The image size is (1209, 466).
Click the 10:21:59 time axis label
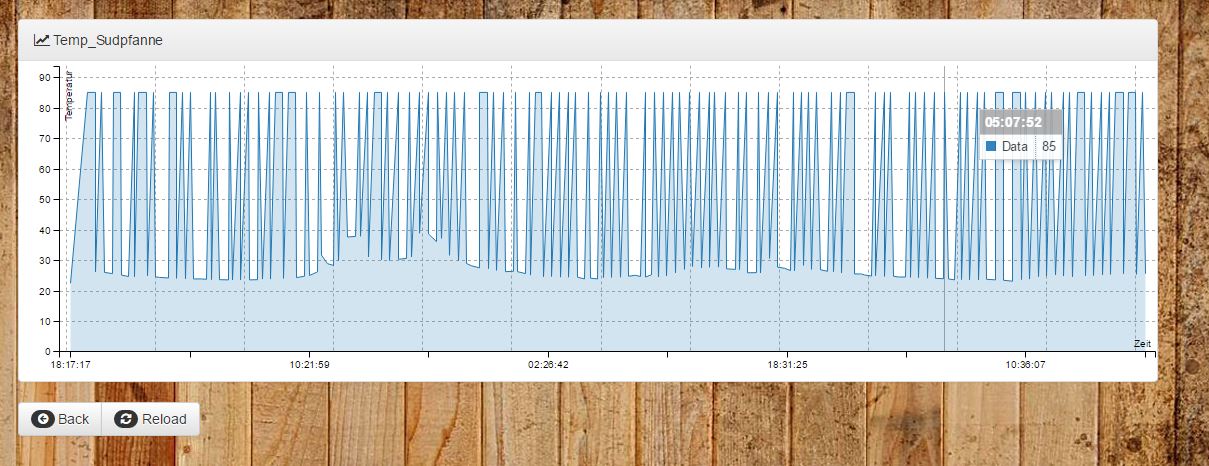[x=309, y=365]
